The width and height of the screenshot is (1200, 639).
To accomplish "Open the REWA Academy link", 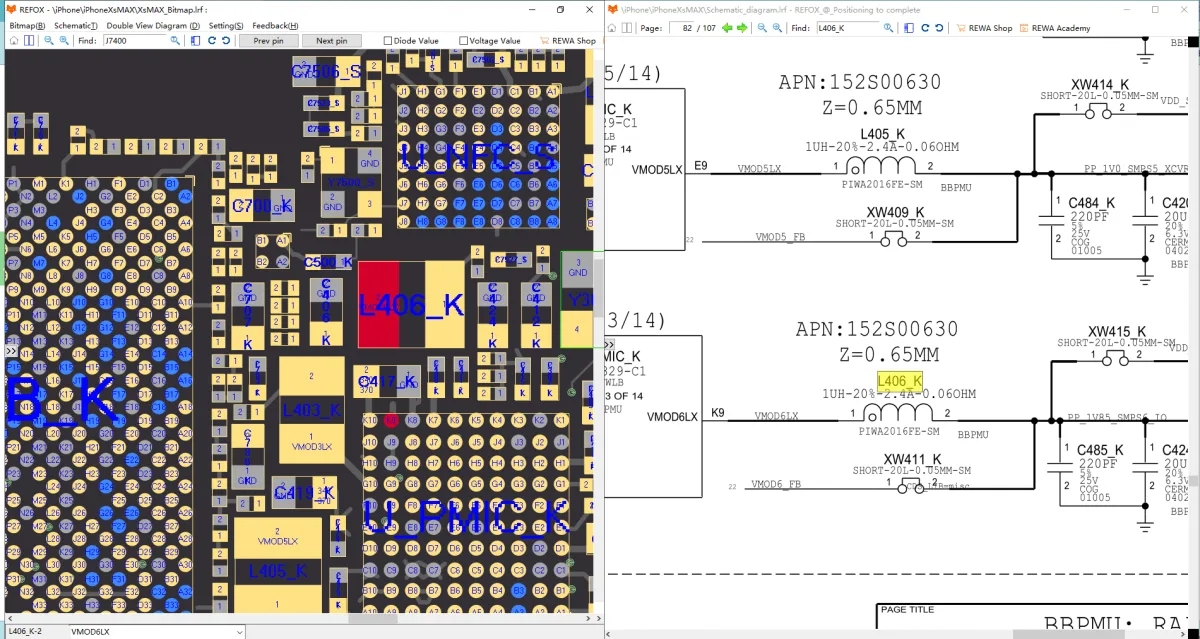I will click(x=1054, y=28).
